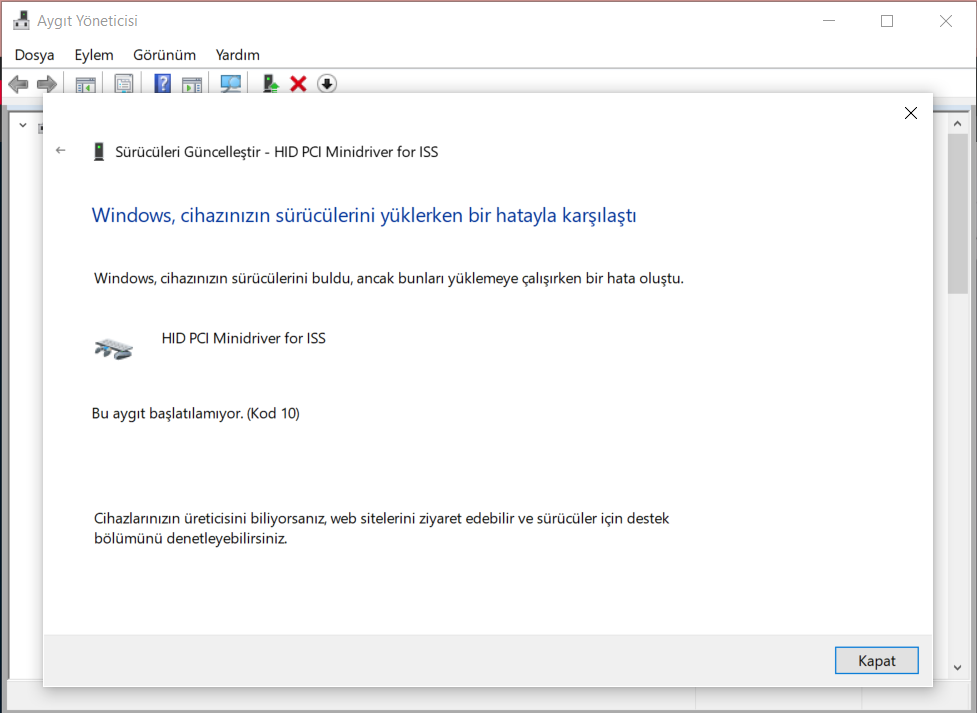Click the Update driver green arrow icon

click(x=270, y=84)
